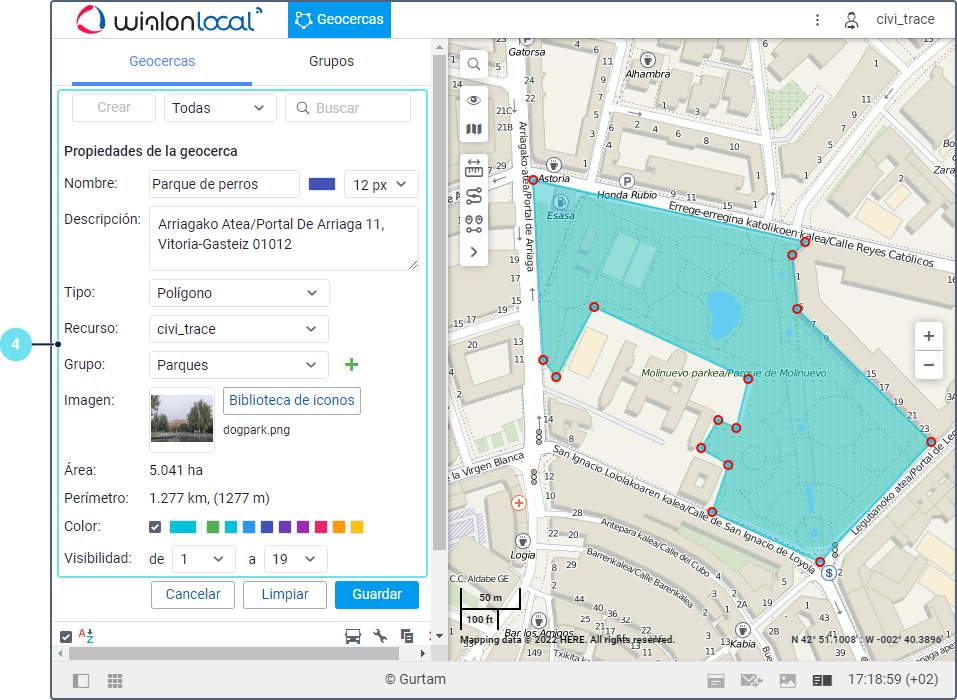This screenshot has width=957, height=700.
Task: Open the SMS messages icon in bottom bar
Action: pos(751,680)
